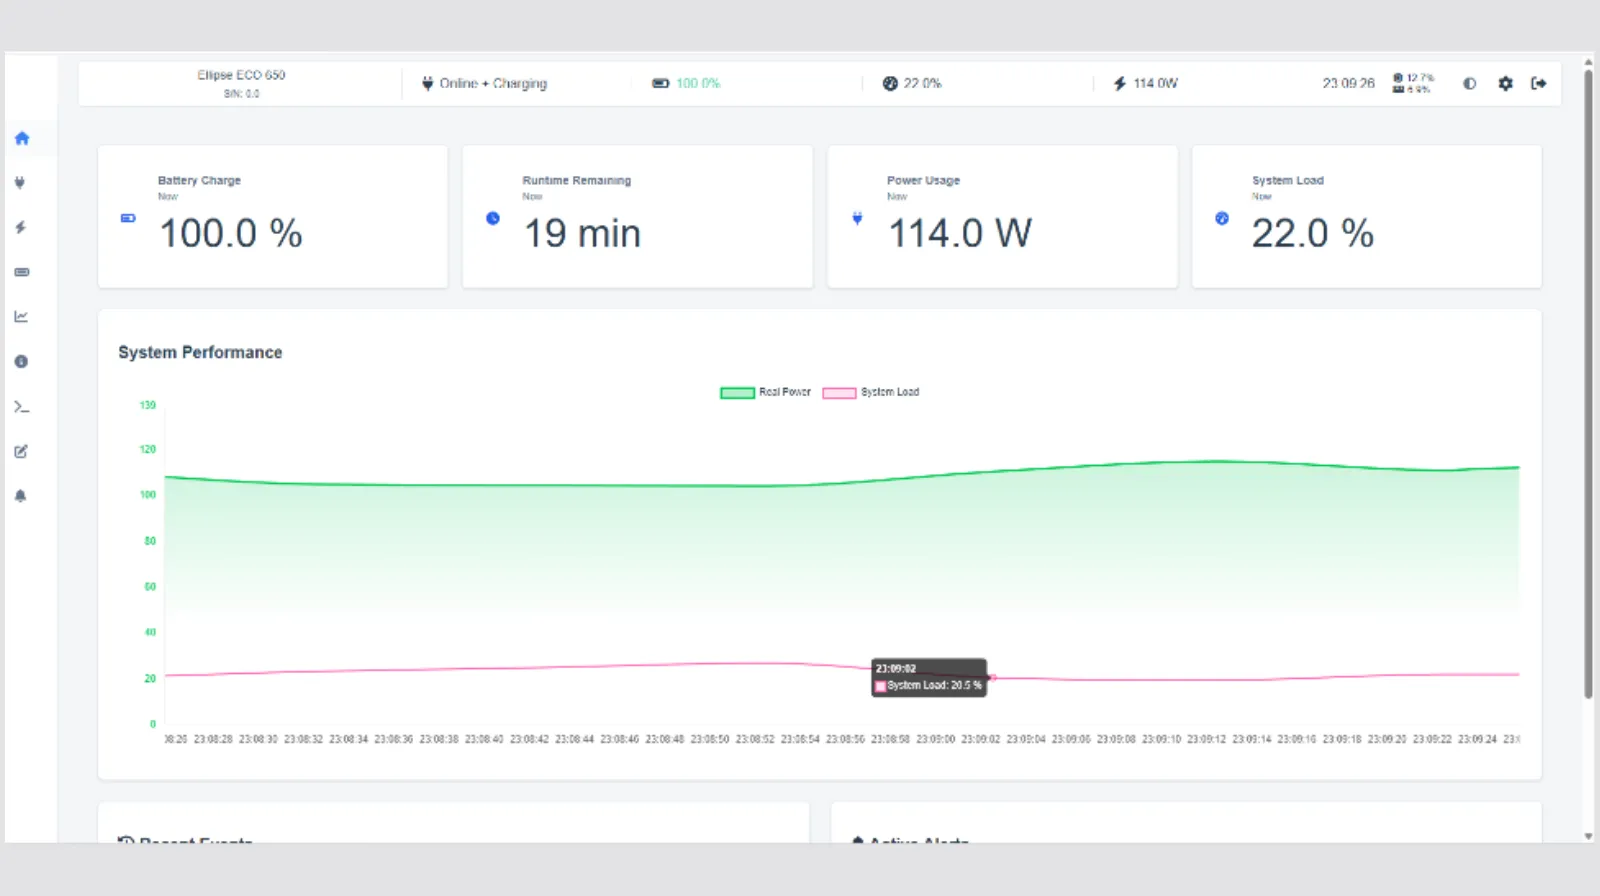Open settings via the gear icon
Image resolution: width=1600 pixels, height=896 pixels.
click(1505, 84)
